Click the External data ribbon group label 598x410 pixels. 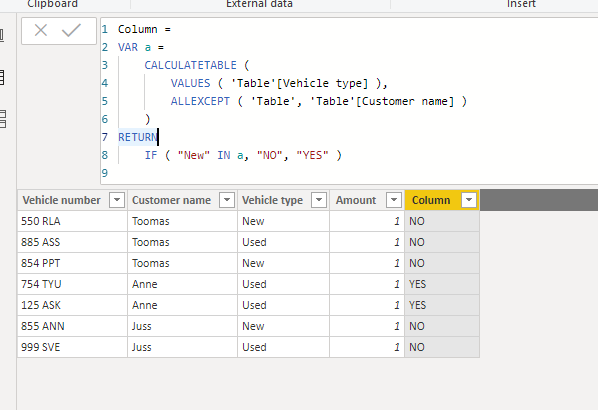[x=259, y=4]
